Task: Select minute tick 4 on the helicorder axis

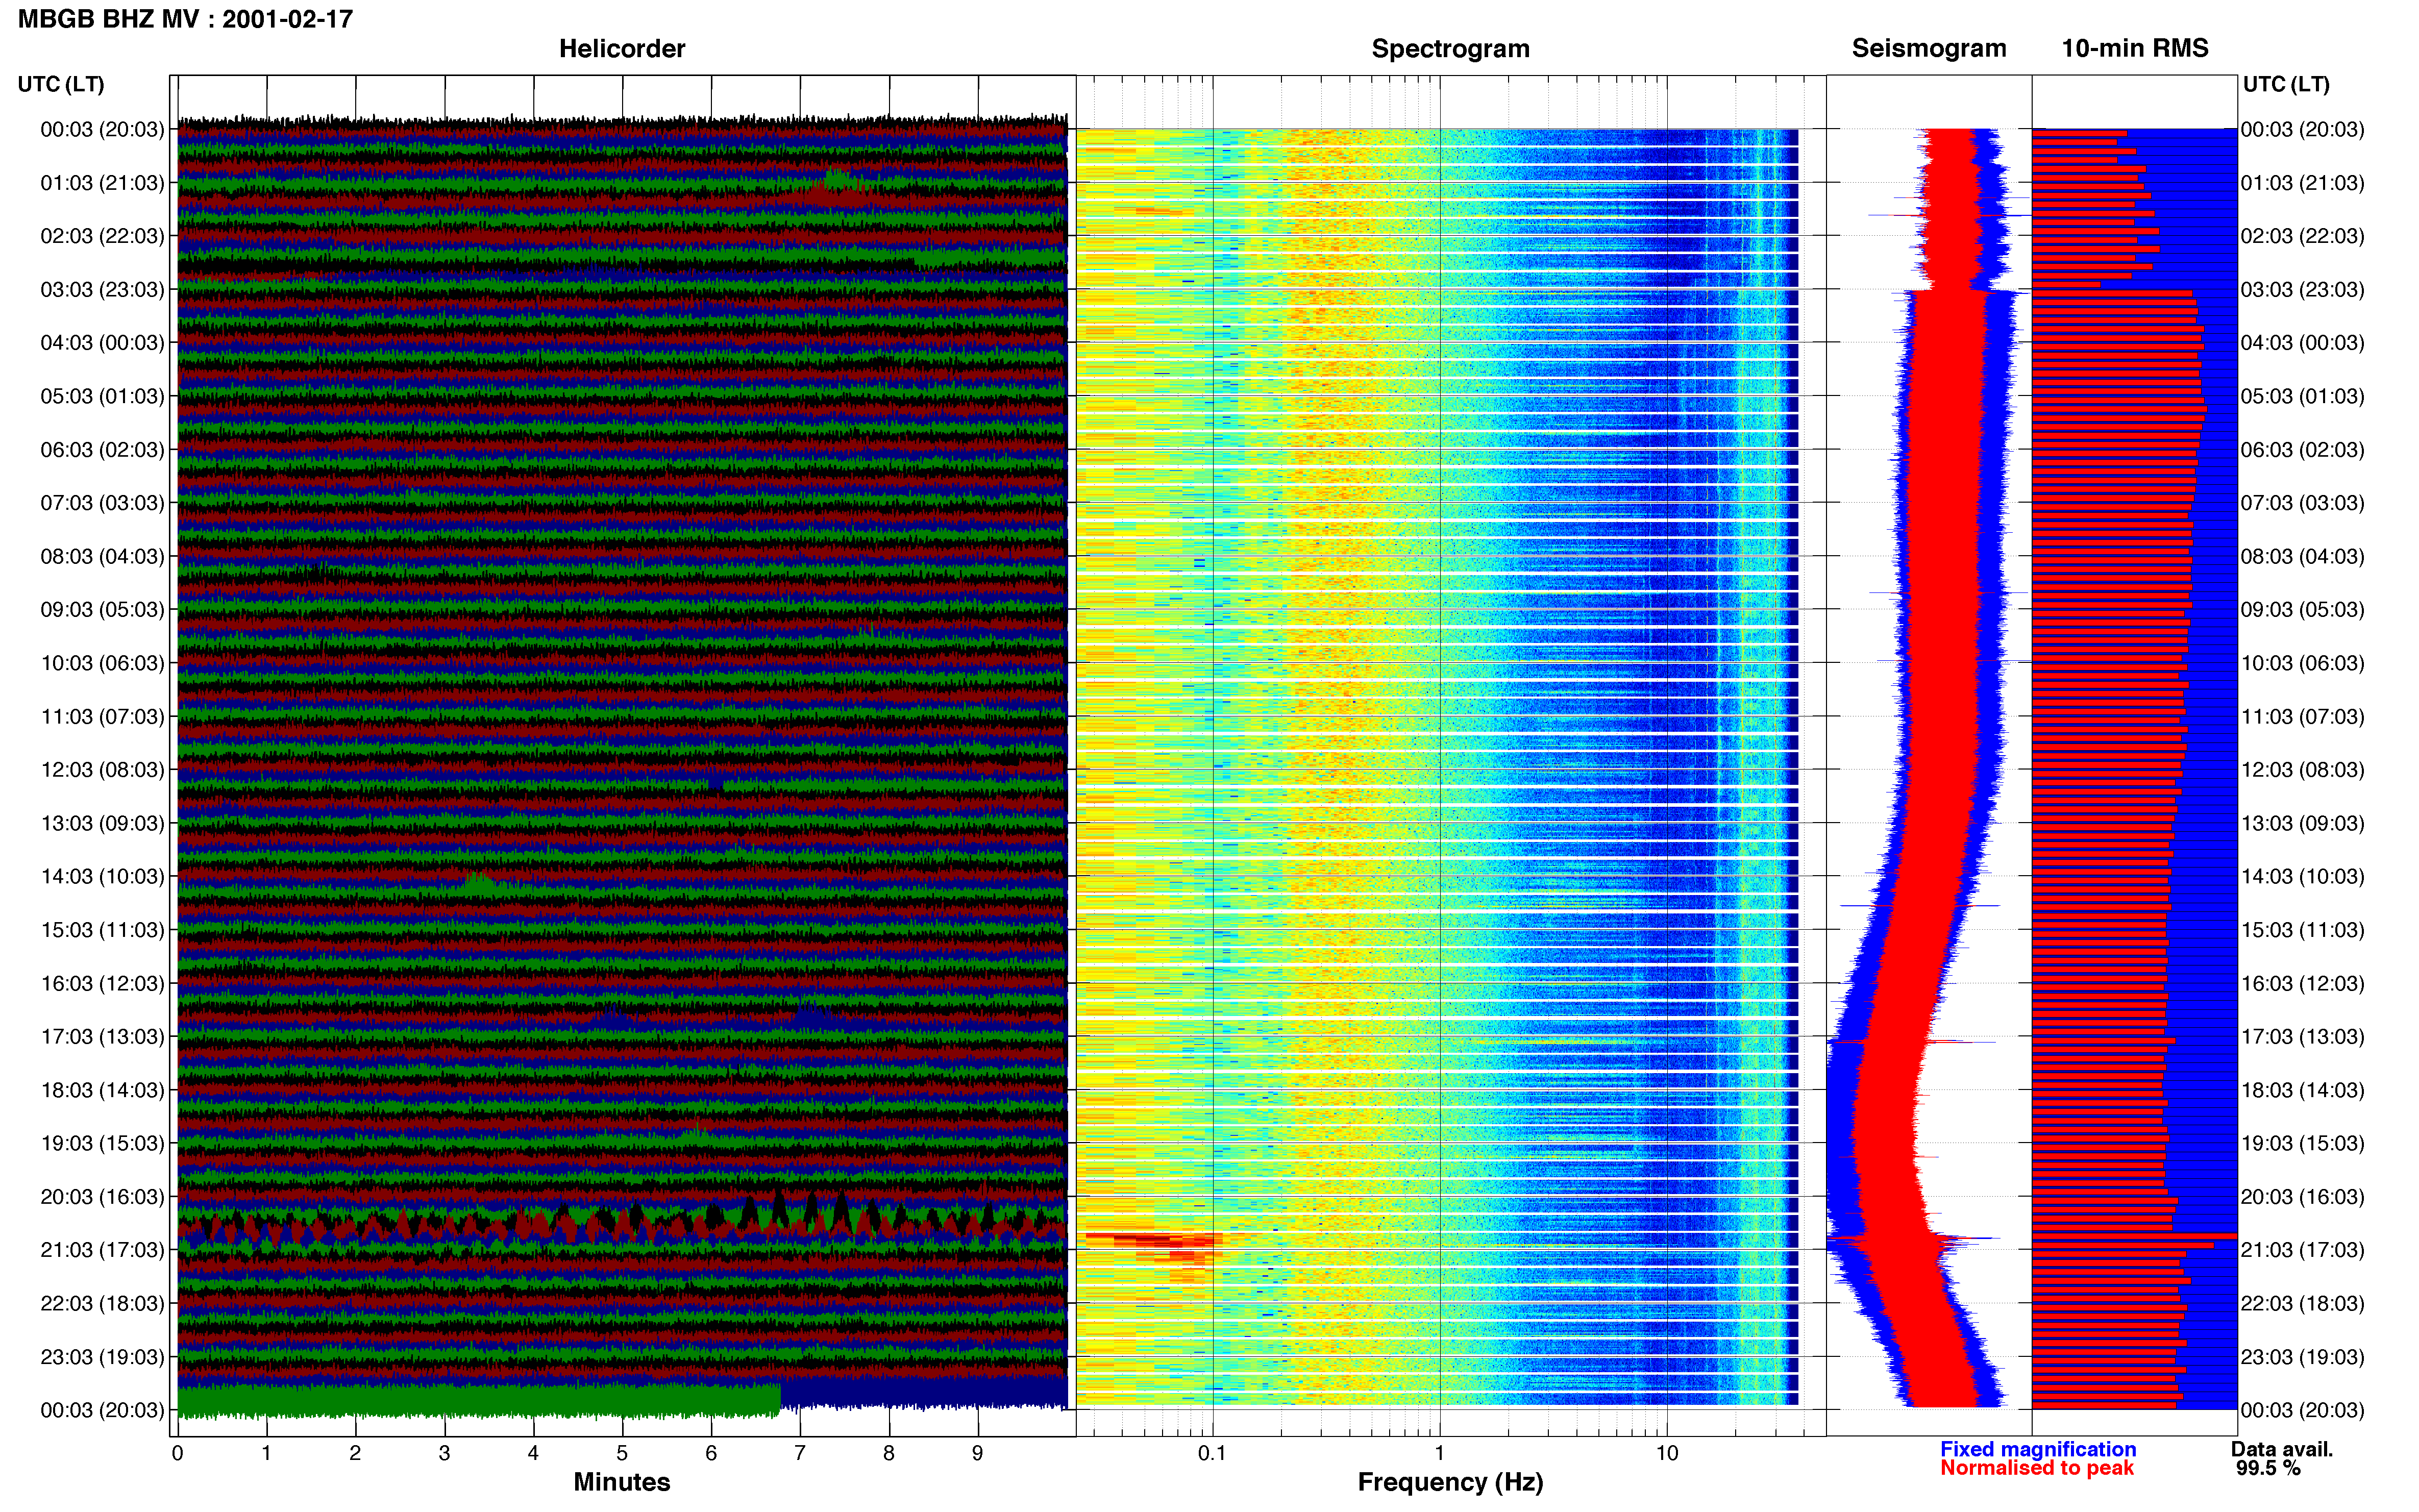Action: [533, 1453]
